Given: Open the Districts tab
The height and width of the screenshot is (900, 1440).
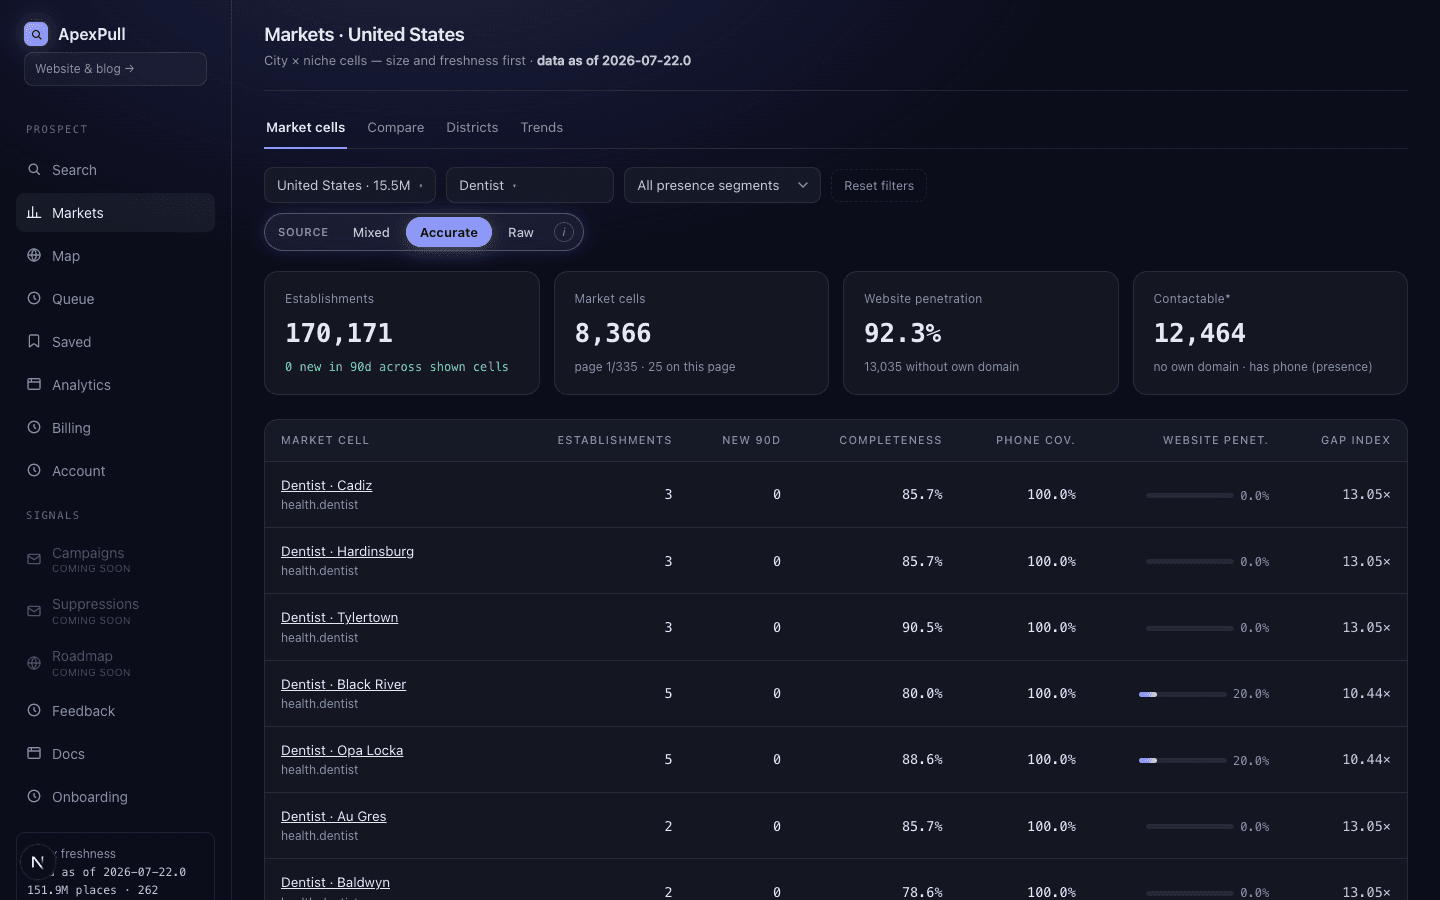Looking at the screenshot, I should pyautogui.click(x=472, y=128).
